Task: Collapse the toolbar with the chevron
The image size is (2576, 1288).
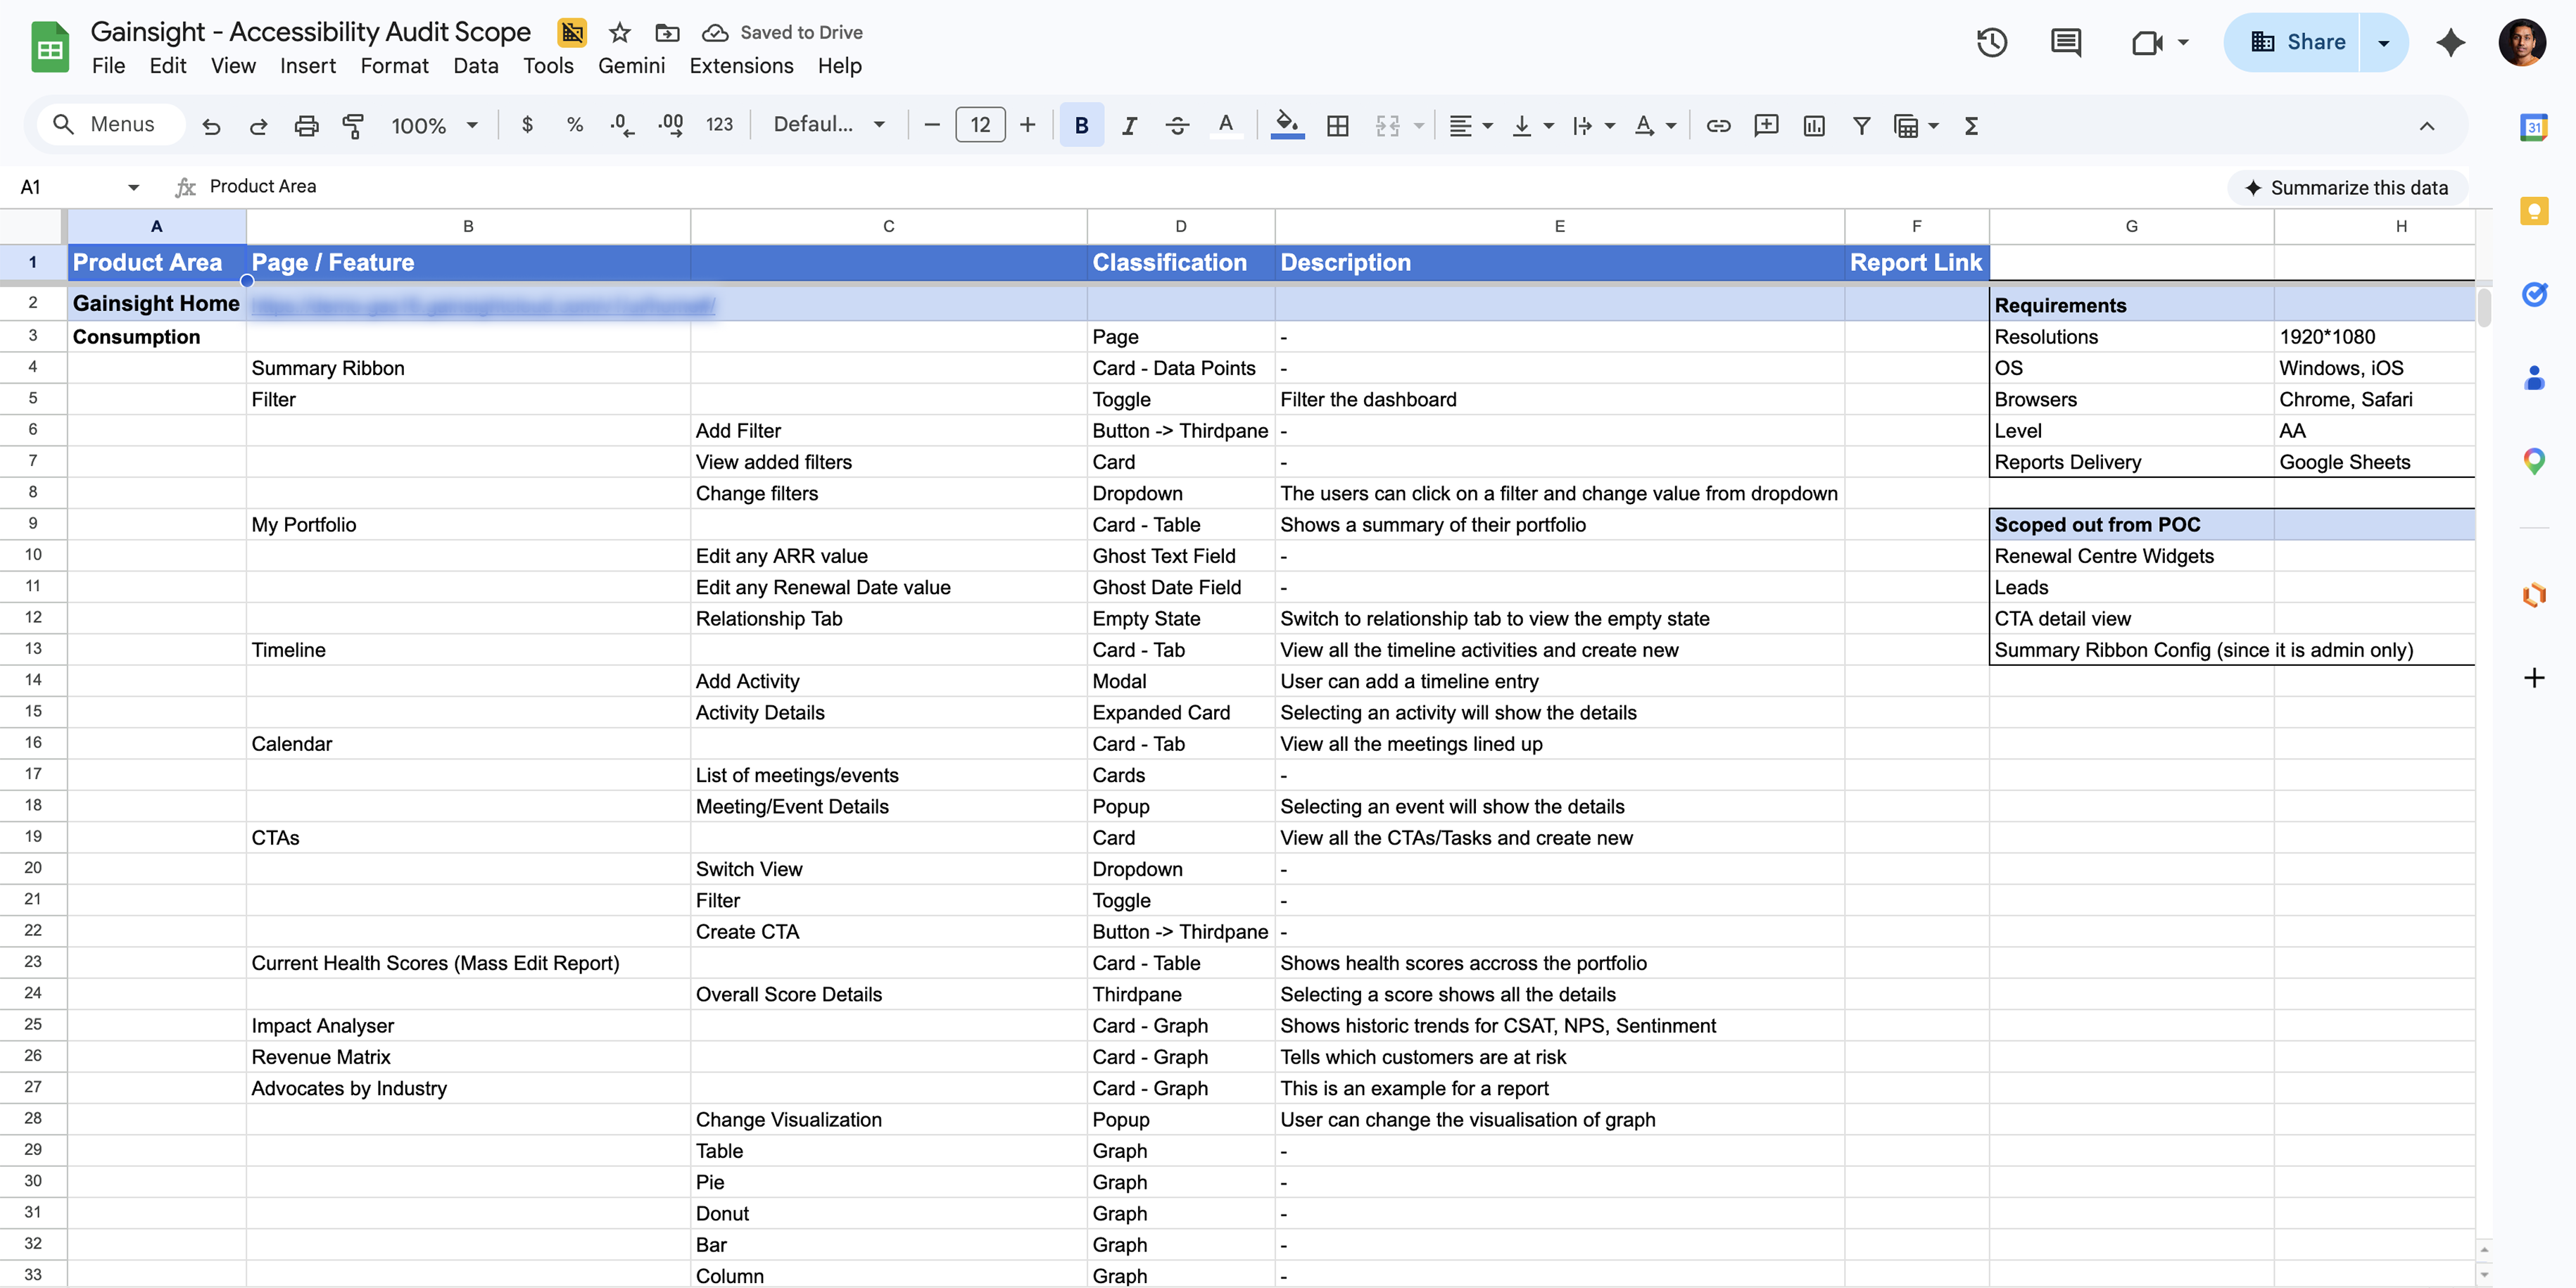Action: coord(2426,126)
